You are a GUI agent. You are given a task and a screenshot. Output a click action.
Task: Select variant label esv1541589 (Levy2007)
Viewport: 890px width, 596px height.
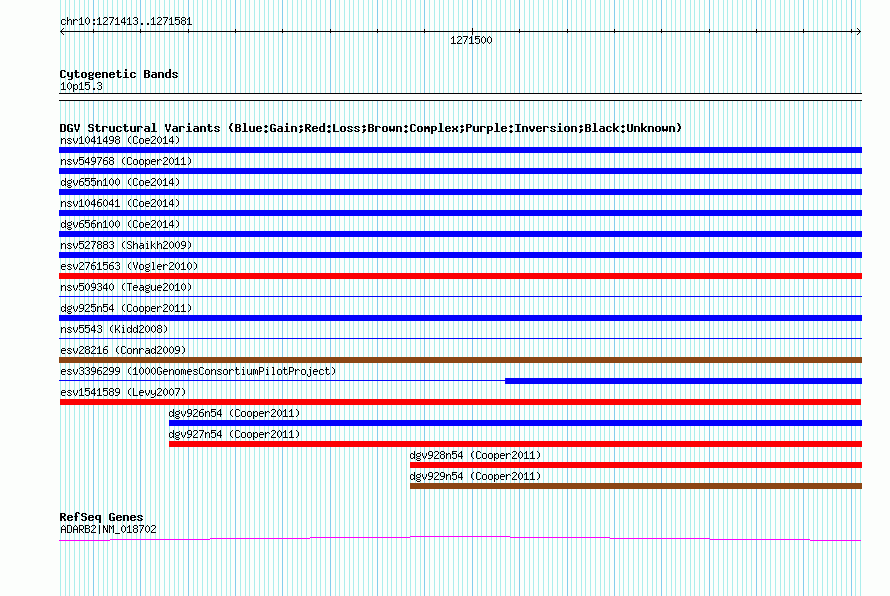pos(123,392)
